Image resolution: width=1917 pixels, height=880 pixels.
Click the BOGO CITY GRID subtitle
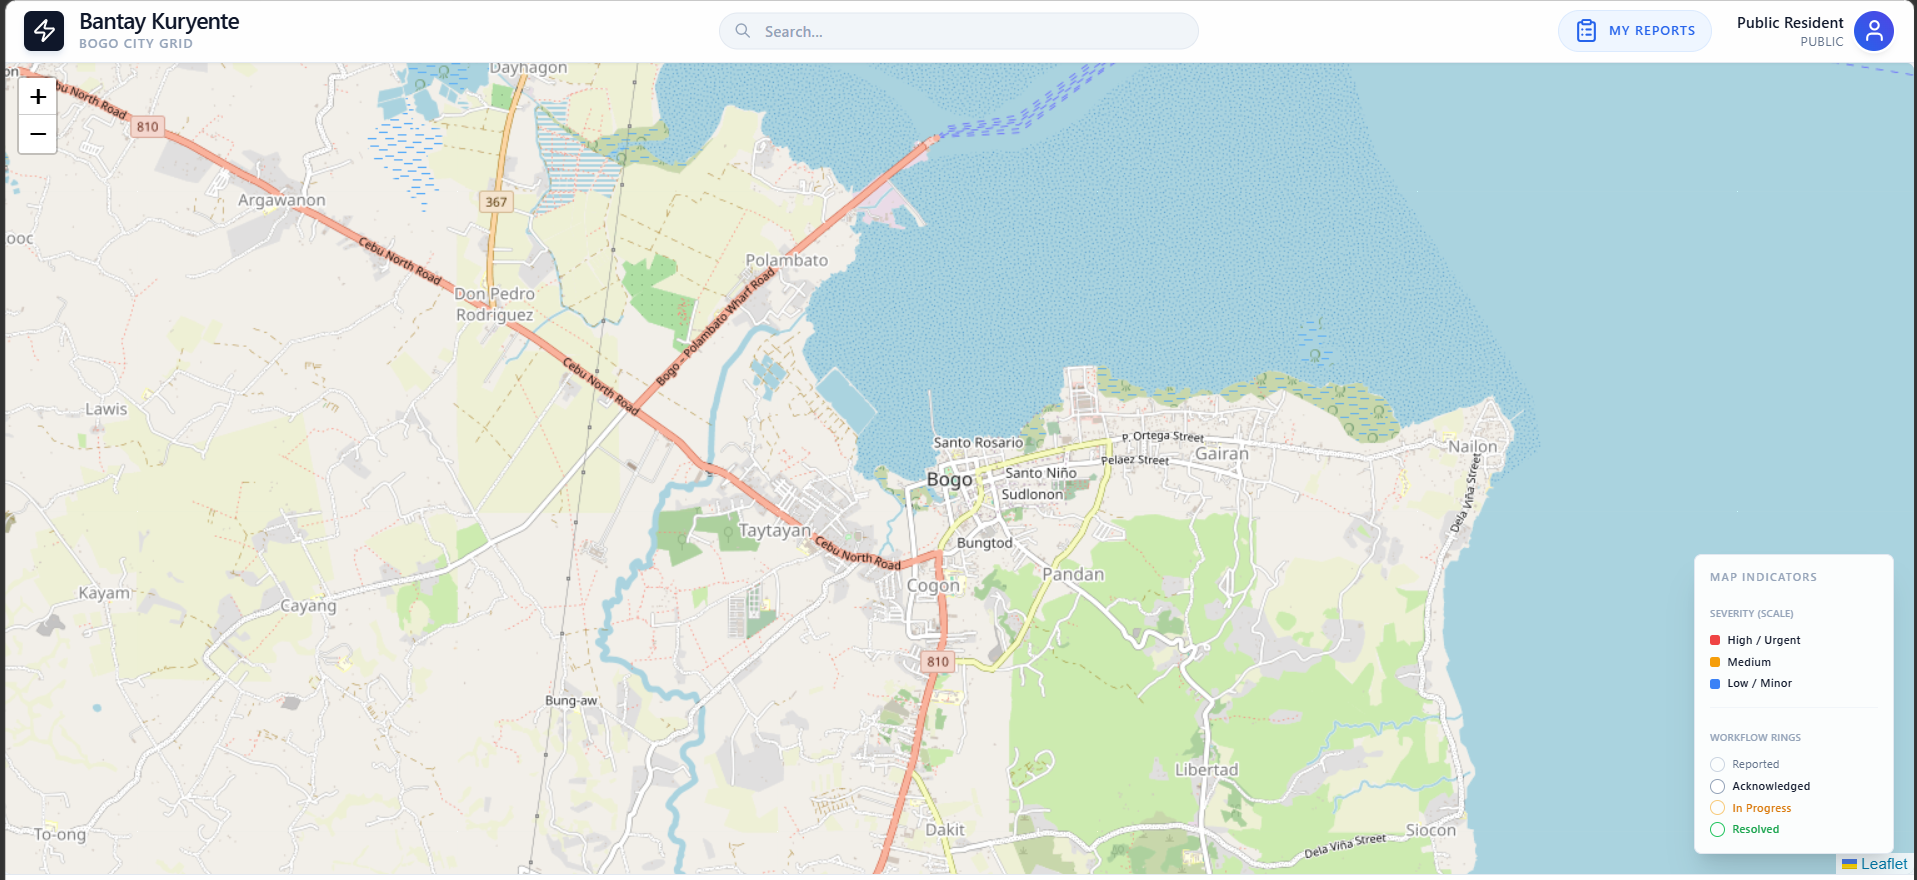click(136, 44)
